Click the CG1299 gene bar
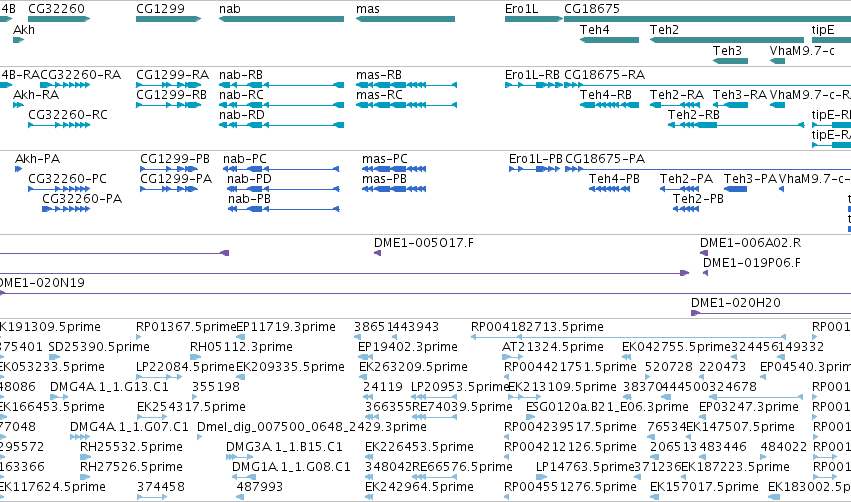The width and height of the screenshot is (851, 502). tap(168, 19)
